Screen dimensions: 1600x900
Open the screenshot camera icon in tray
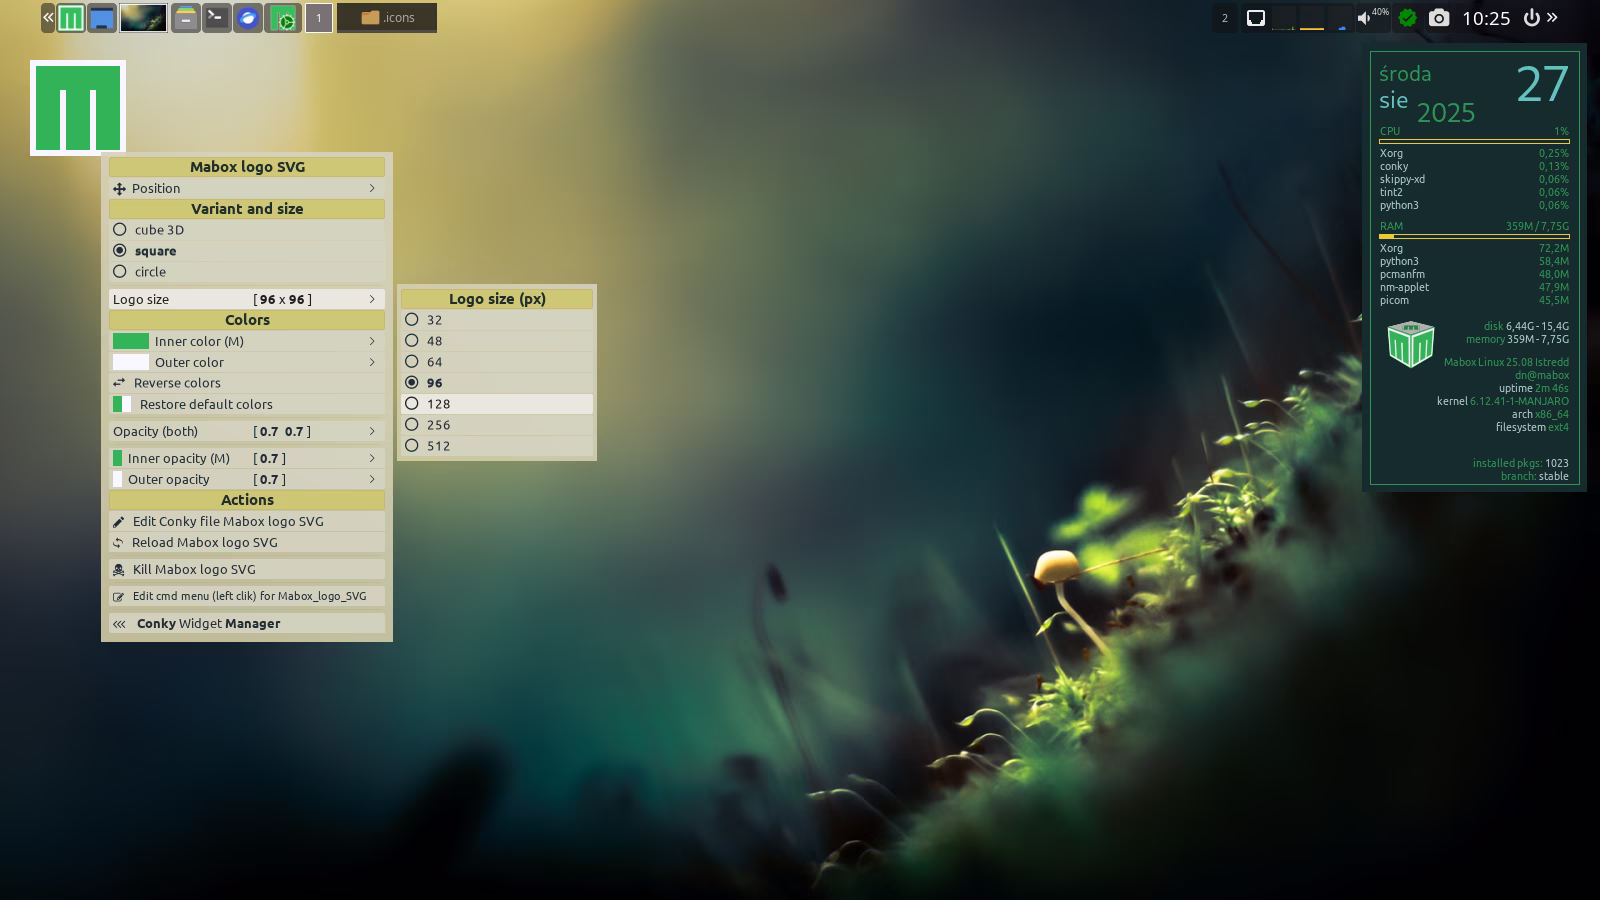click(1438, 18)
